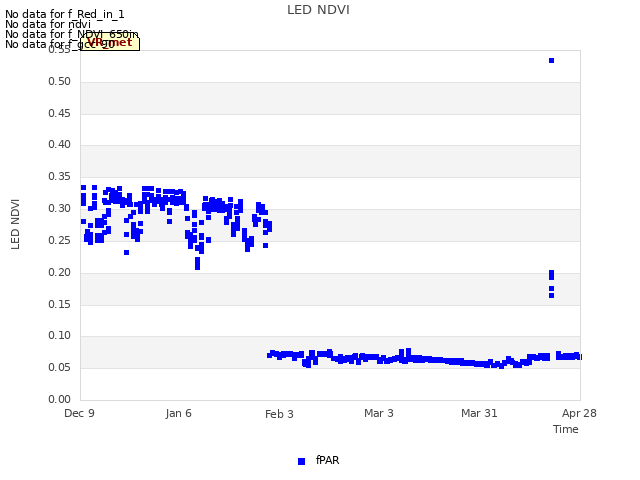Click 'No data for f_Red_in_1' message
The image size is (640, 480).
click(x=65, y=14)
